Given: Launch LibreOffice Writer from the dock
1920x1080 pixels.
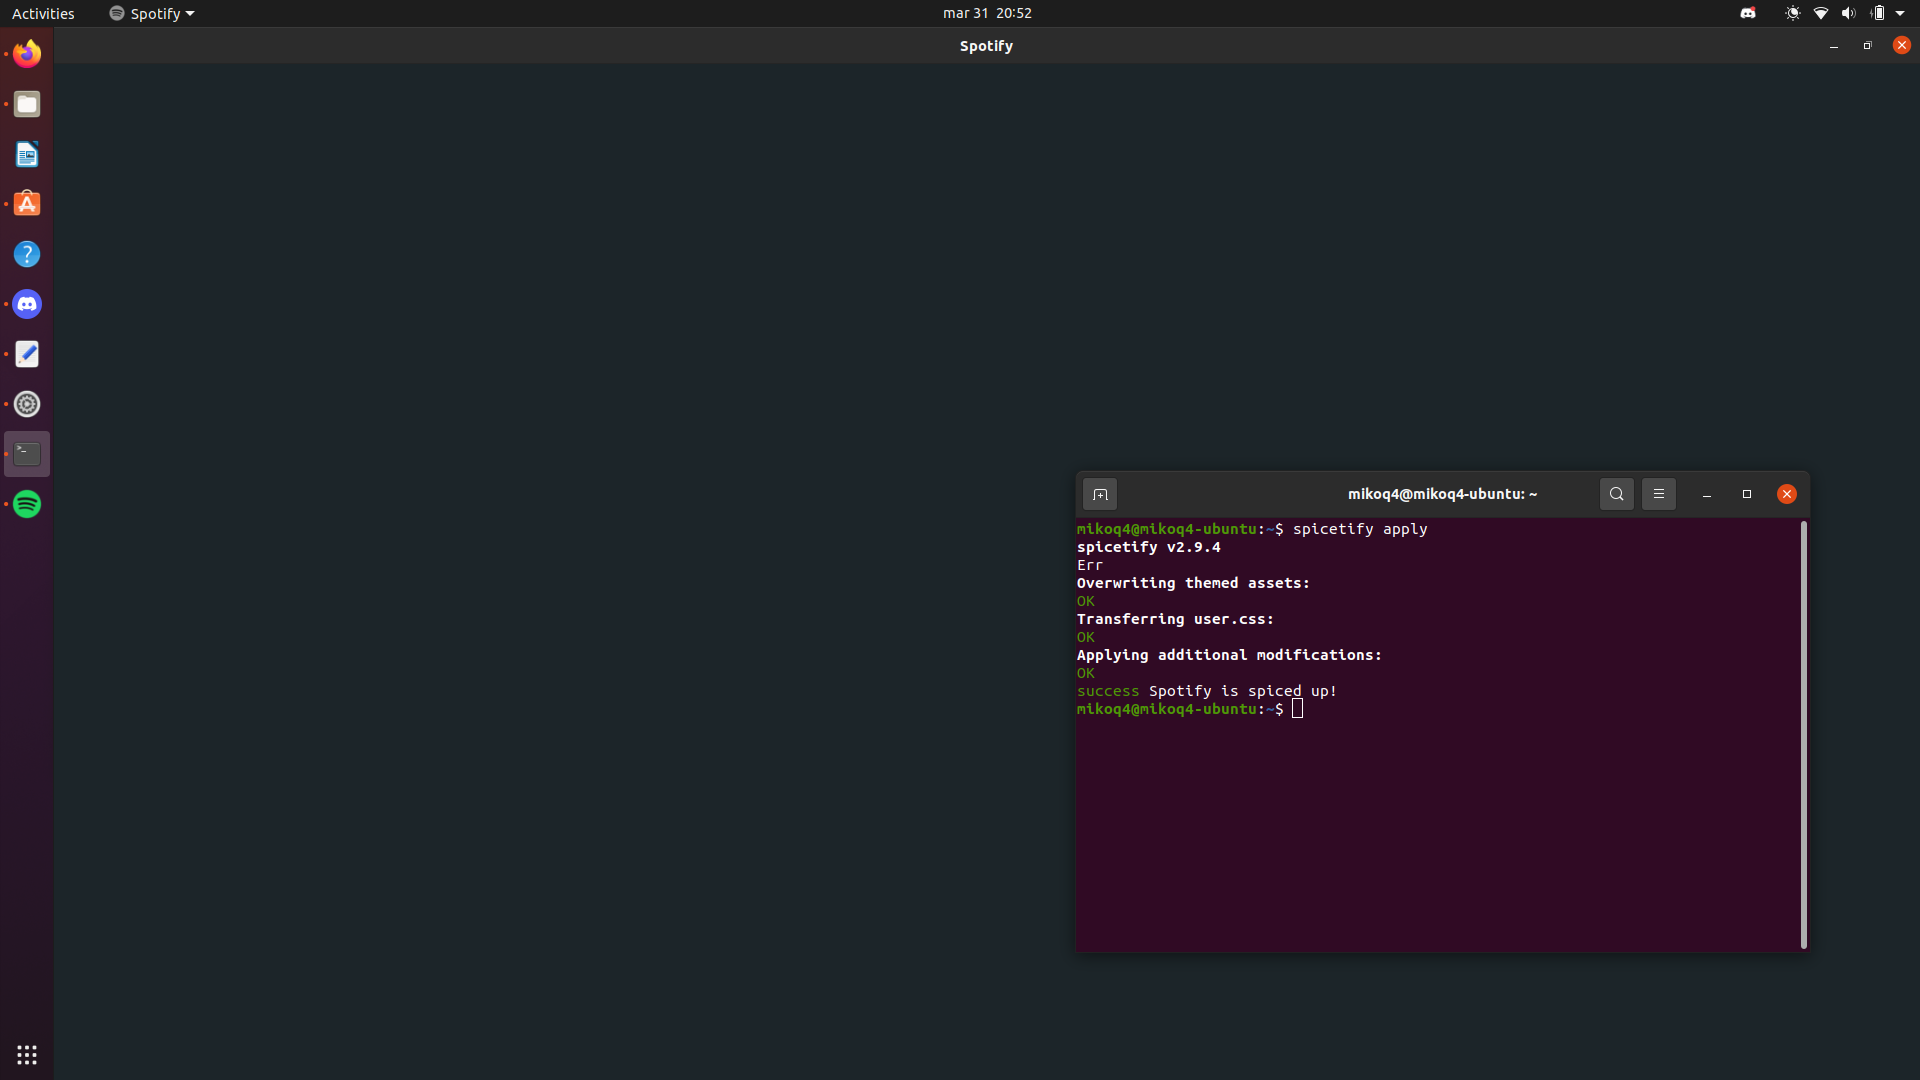Looking at the screenshot, I should point(27,154).
